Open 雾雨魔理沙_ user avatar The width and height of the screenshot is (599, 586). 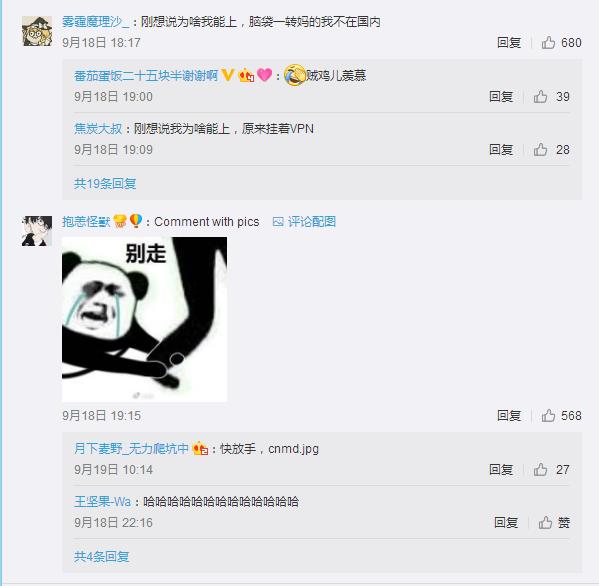click(37, 31)
